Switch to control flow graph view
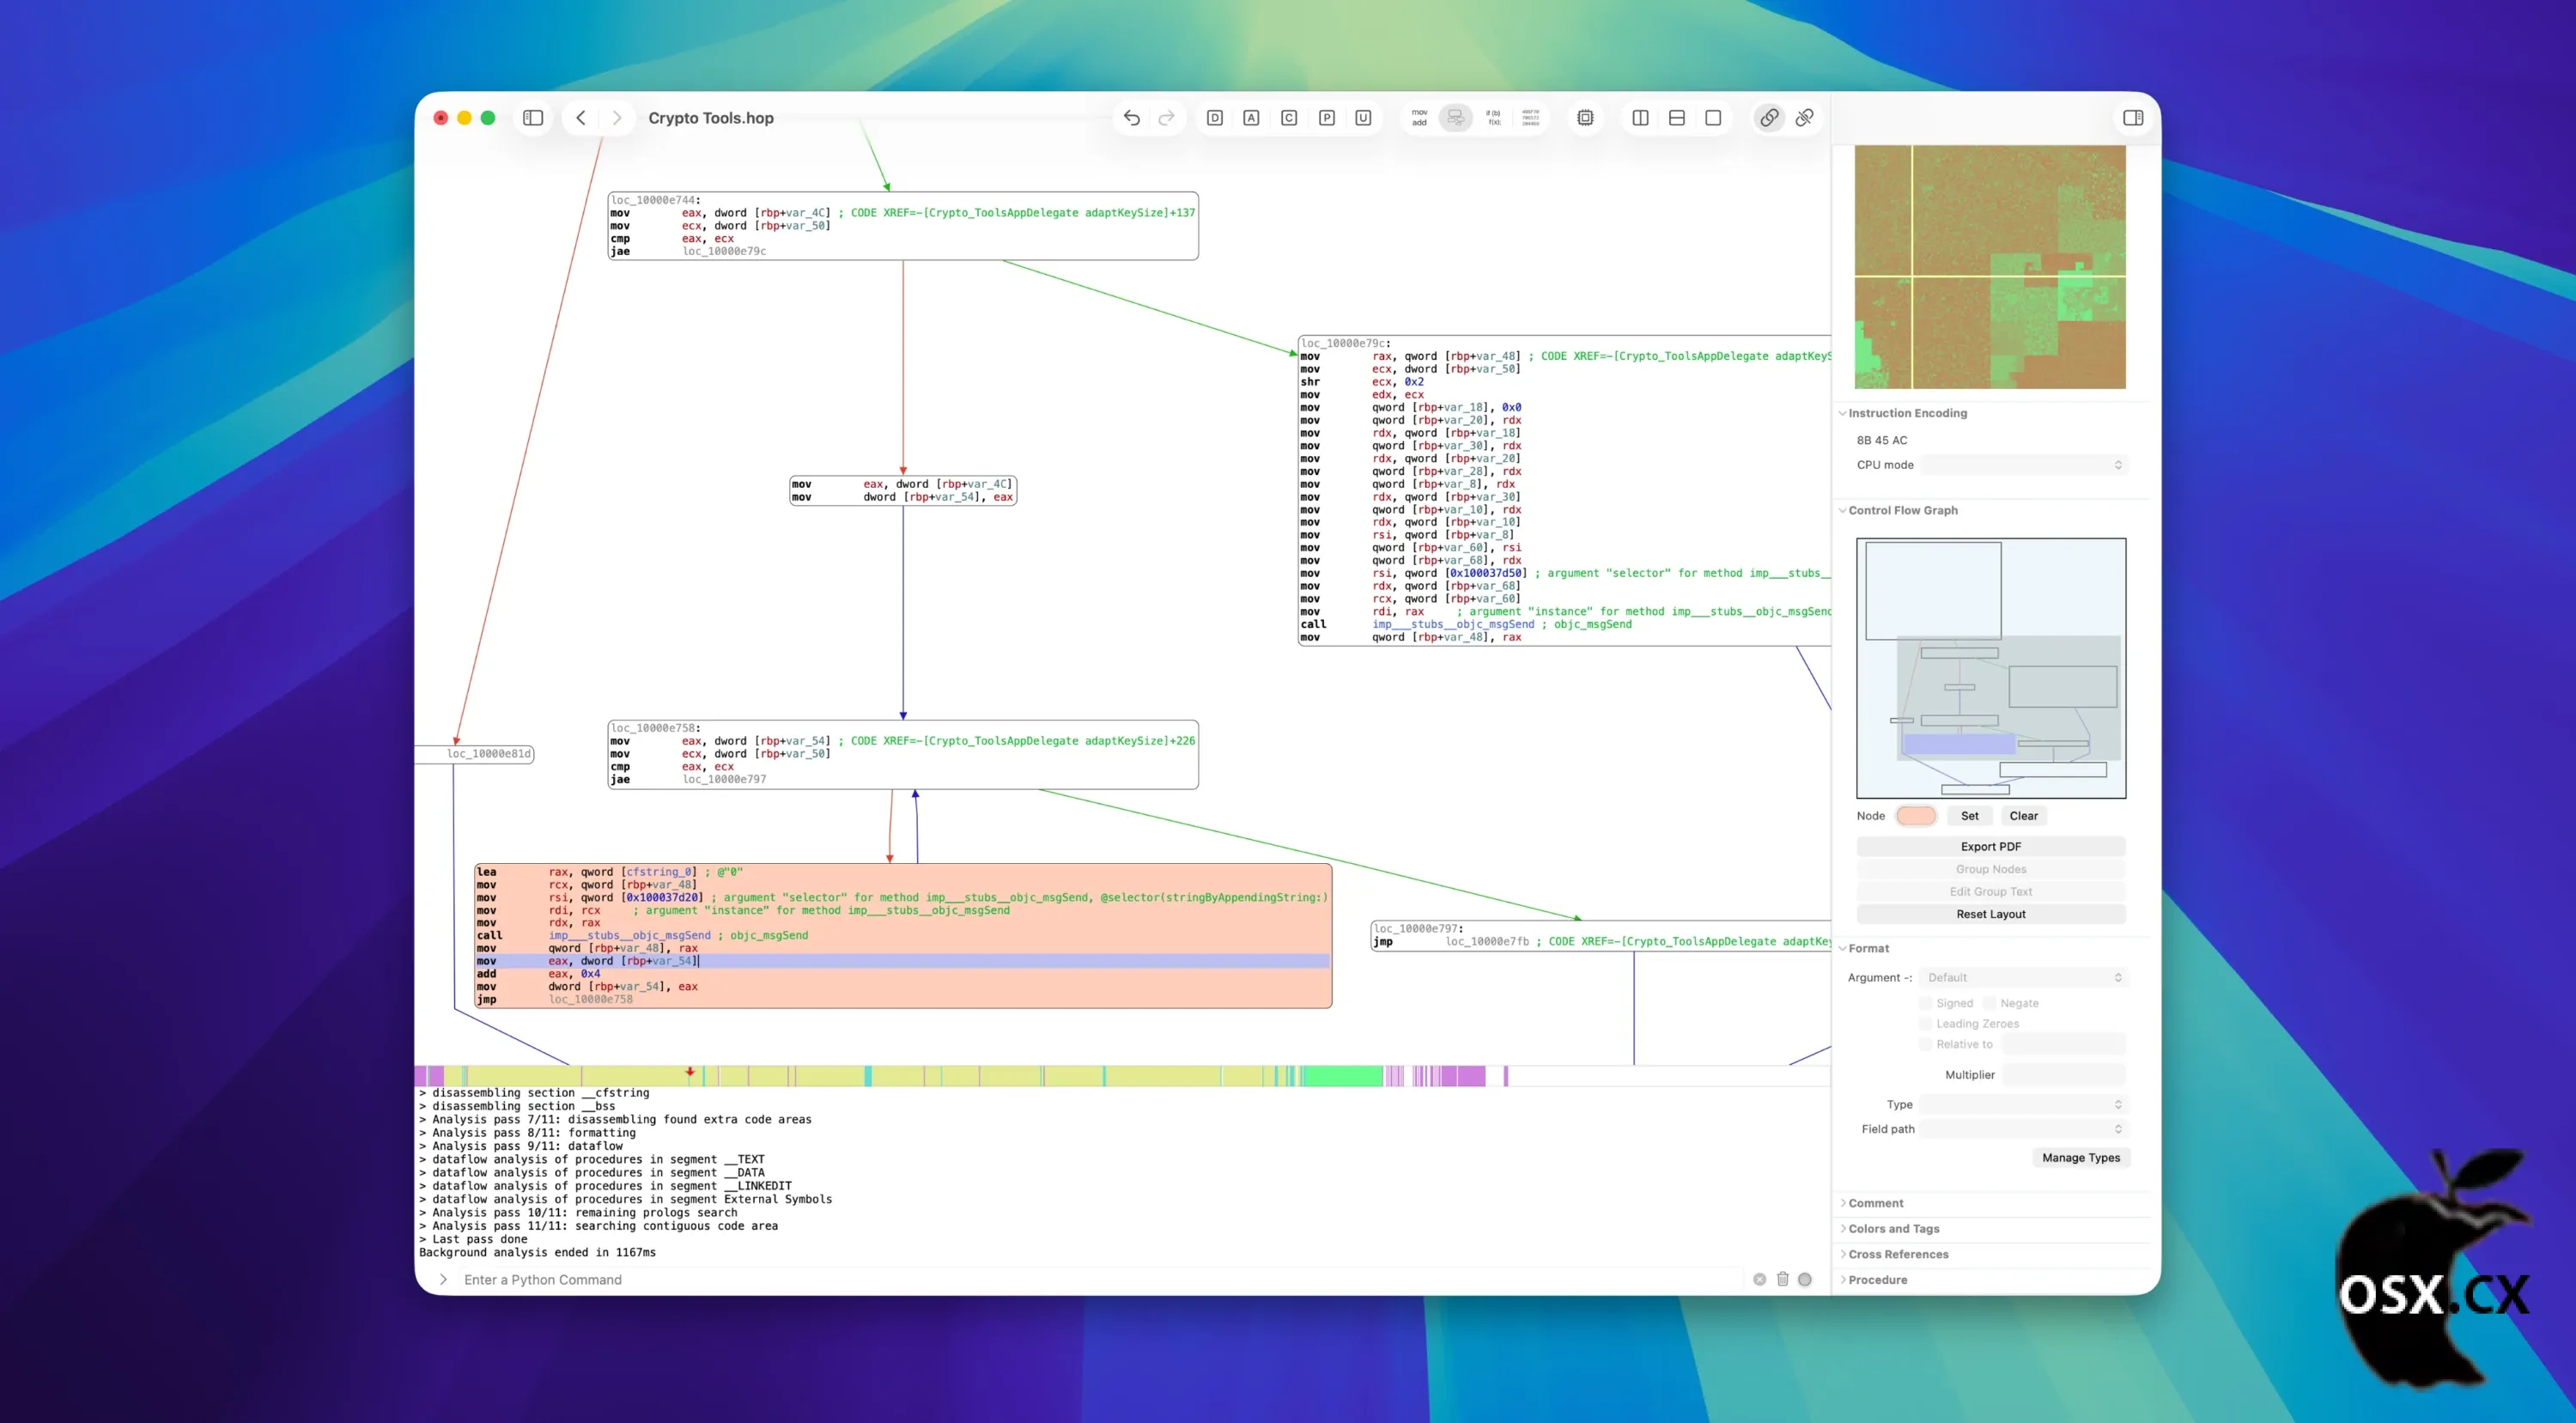This screenshot has width=2576, height=1423. tap(1456, 118)
